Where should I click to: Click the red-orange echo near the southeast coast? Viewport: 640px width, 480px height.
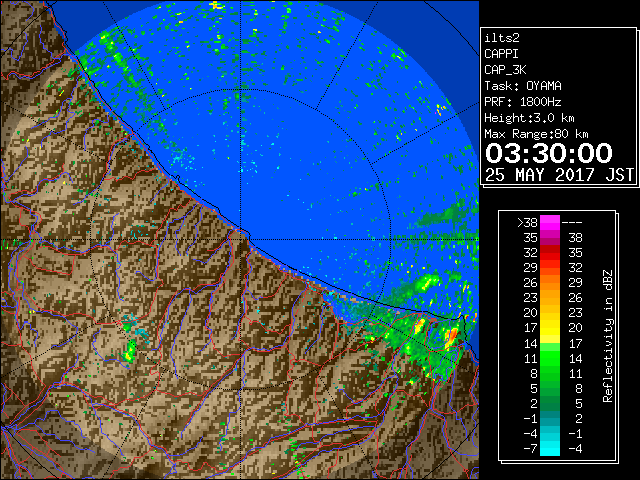click(x=452, y=336)
